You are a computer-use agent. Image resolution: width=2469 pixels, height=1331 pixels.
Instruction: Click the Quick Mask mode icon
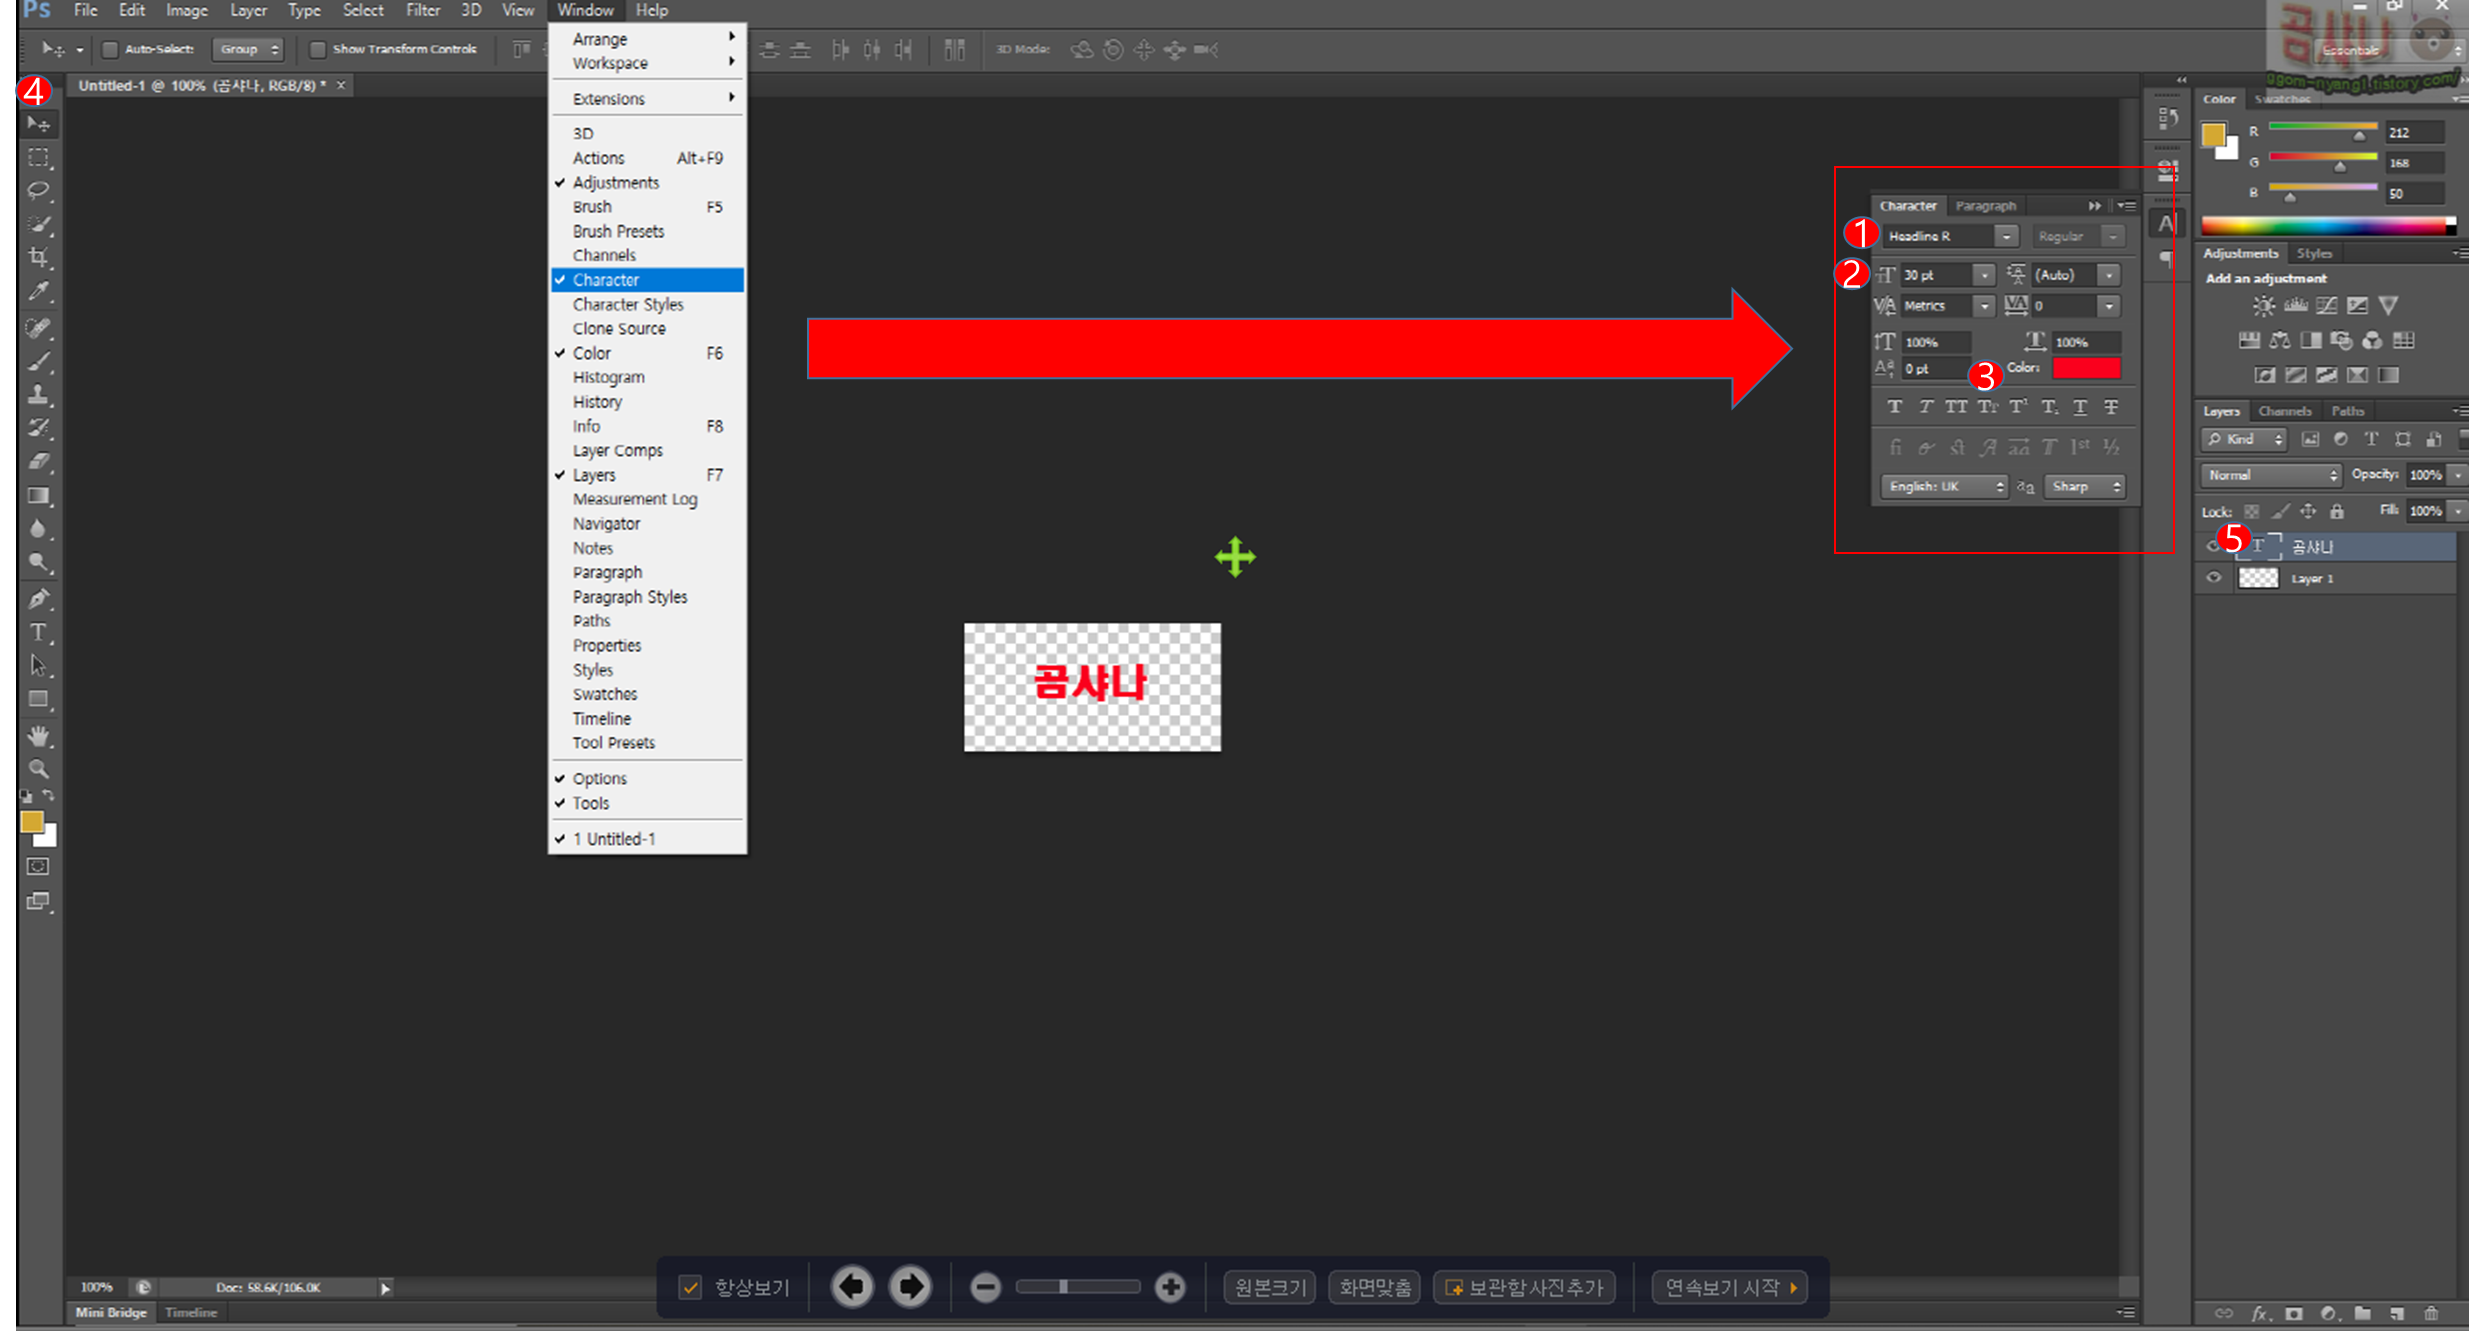click(38, 867)
